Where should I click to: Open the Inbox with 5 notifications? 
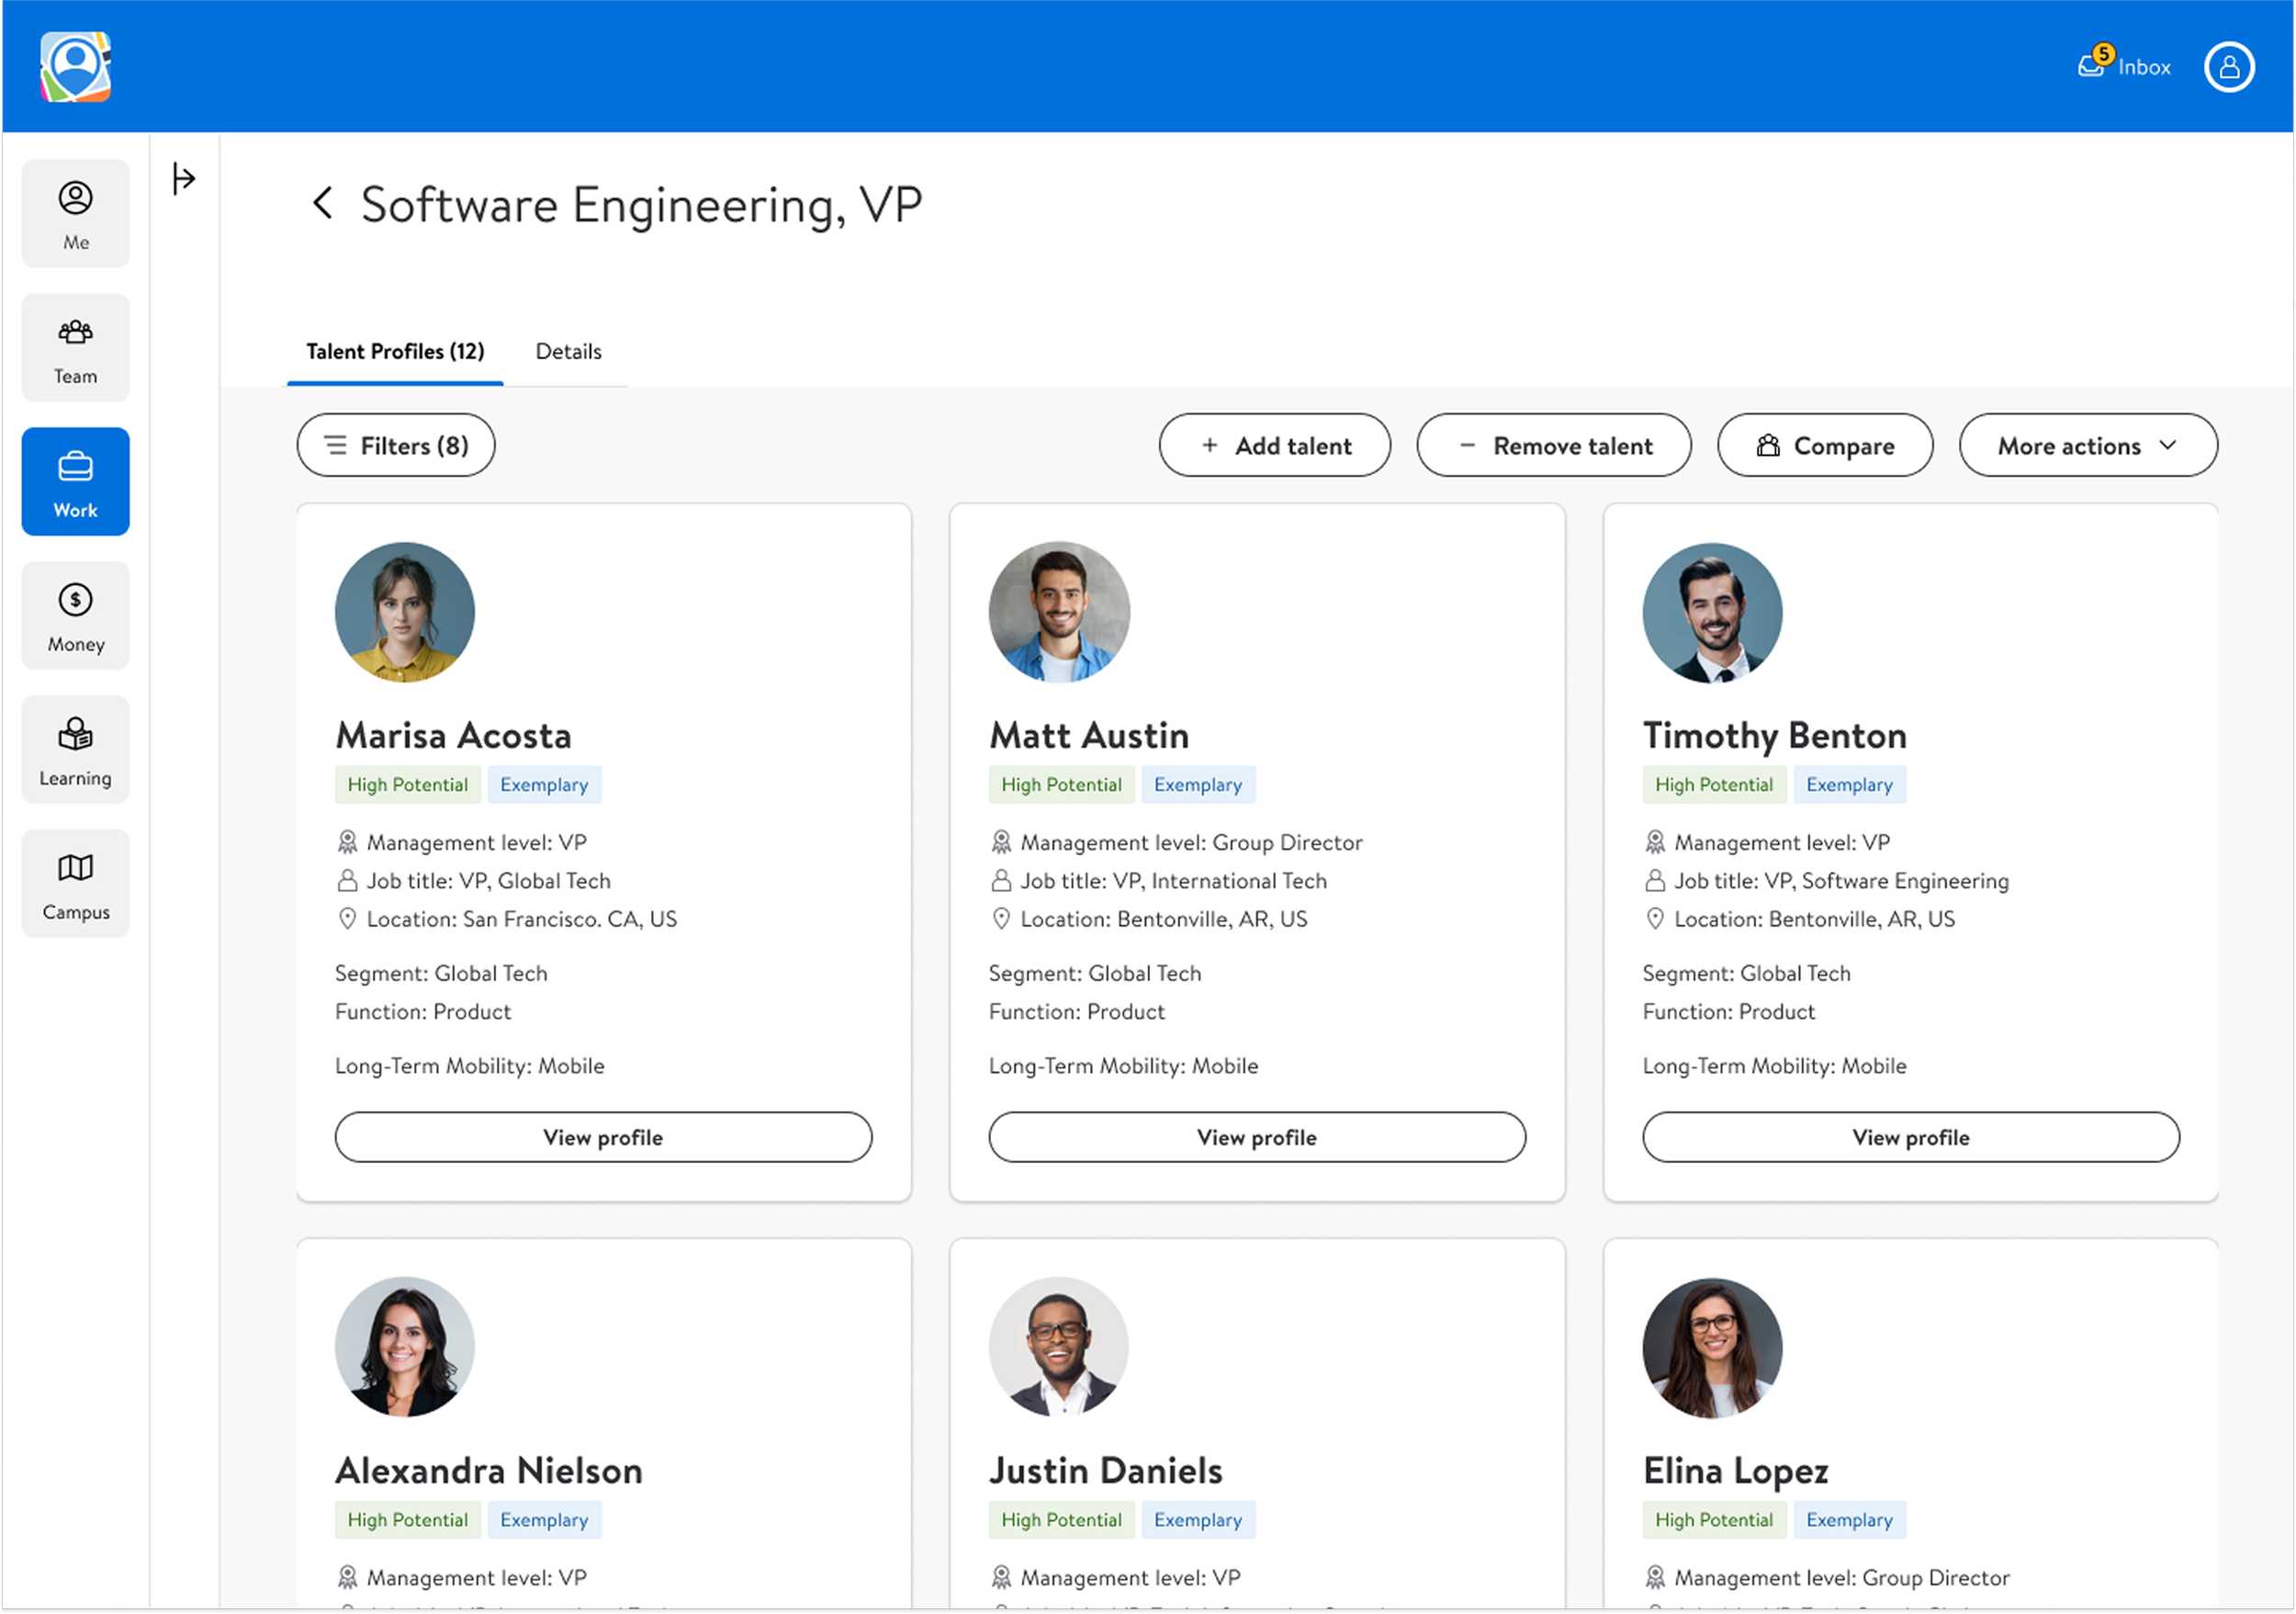(2124, 66)
